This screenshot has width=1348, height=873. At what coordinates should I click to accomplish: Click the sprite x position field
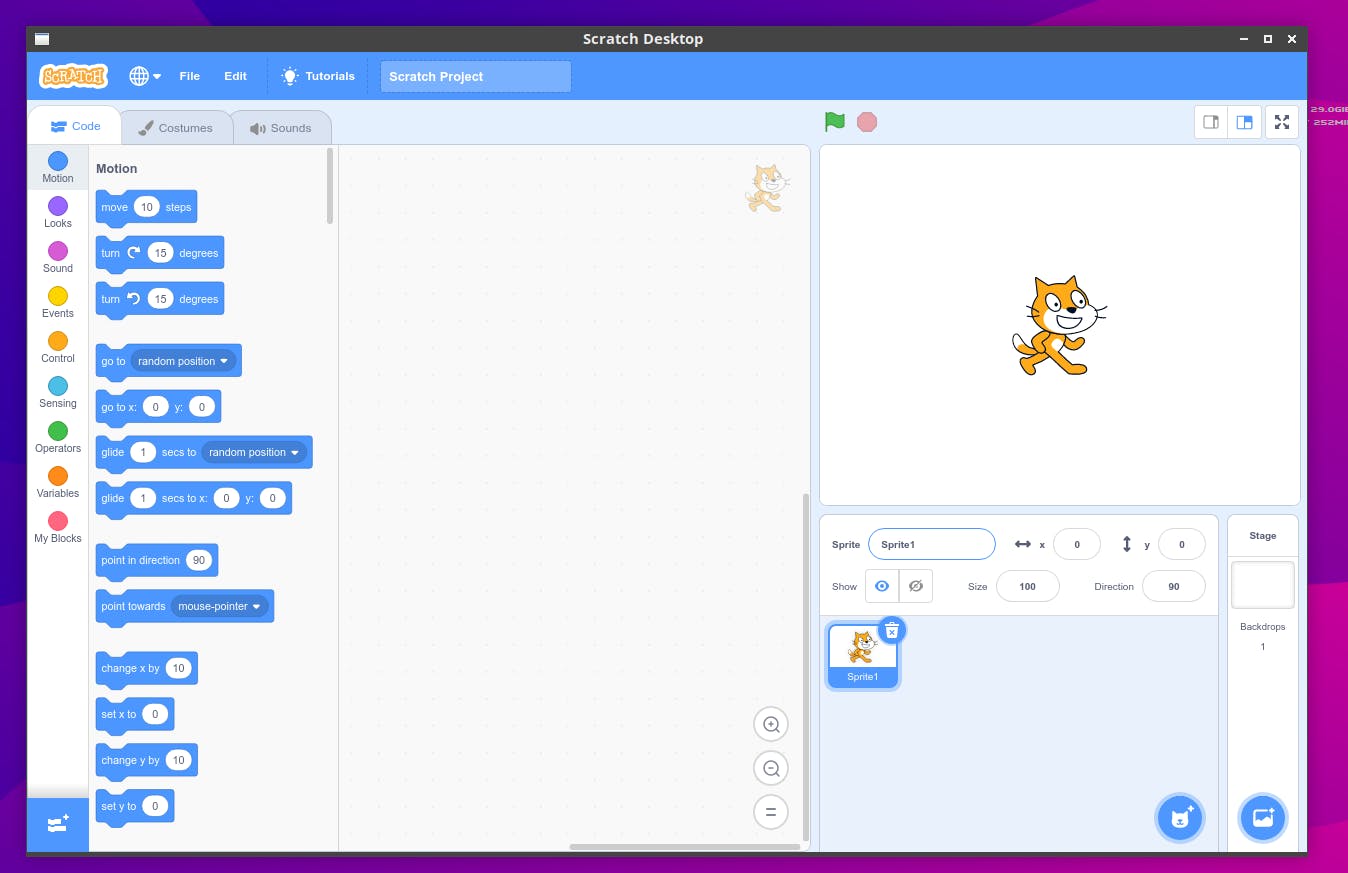pos(1077,545)
